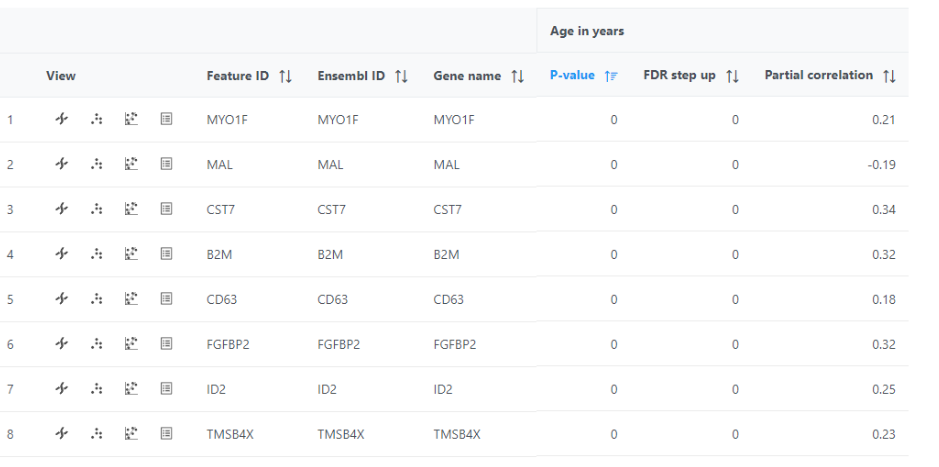Select B2M in Feature ID column
Viewport: 939px width, 467px height.
point(219,254)
